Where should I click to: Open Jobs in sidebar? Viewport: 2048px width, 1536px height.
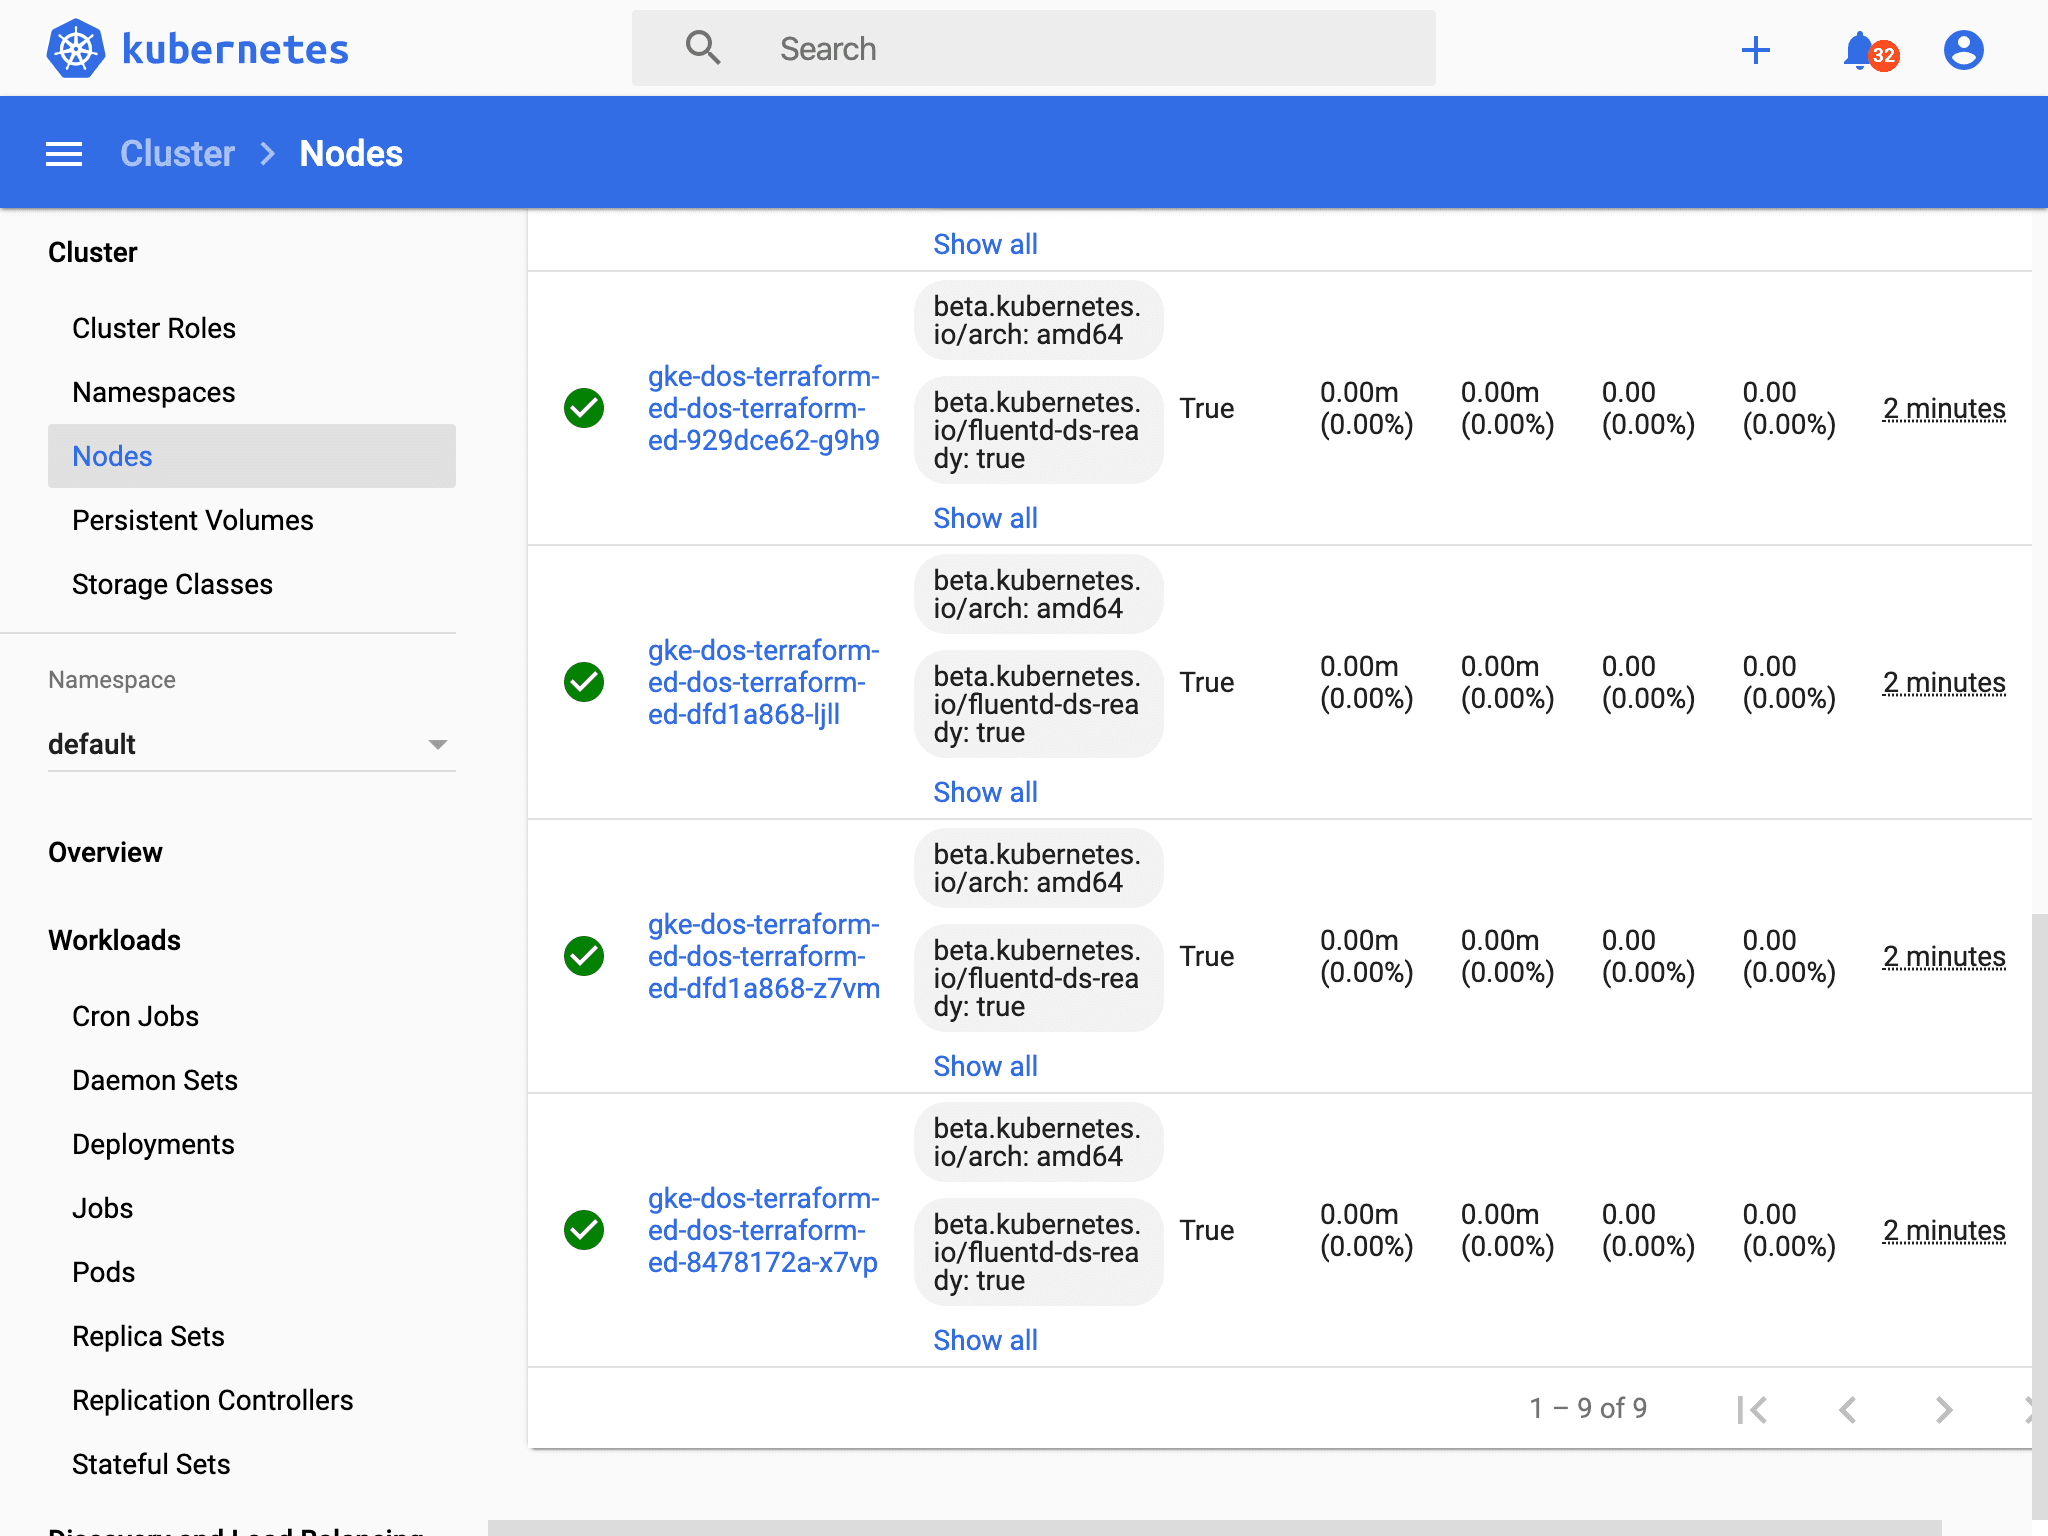(102, 1208)
